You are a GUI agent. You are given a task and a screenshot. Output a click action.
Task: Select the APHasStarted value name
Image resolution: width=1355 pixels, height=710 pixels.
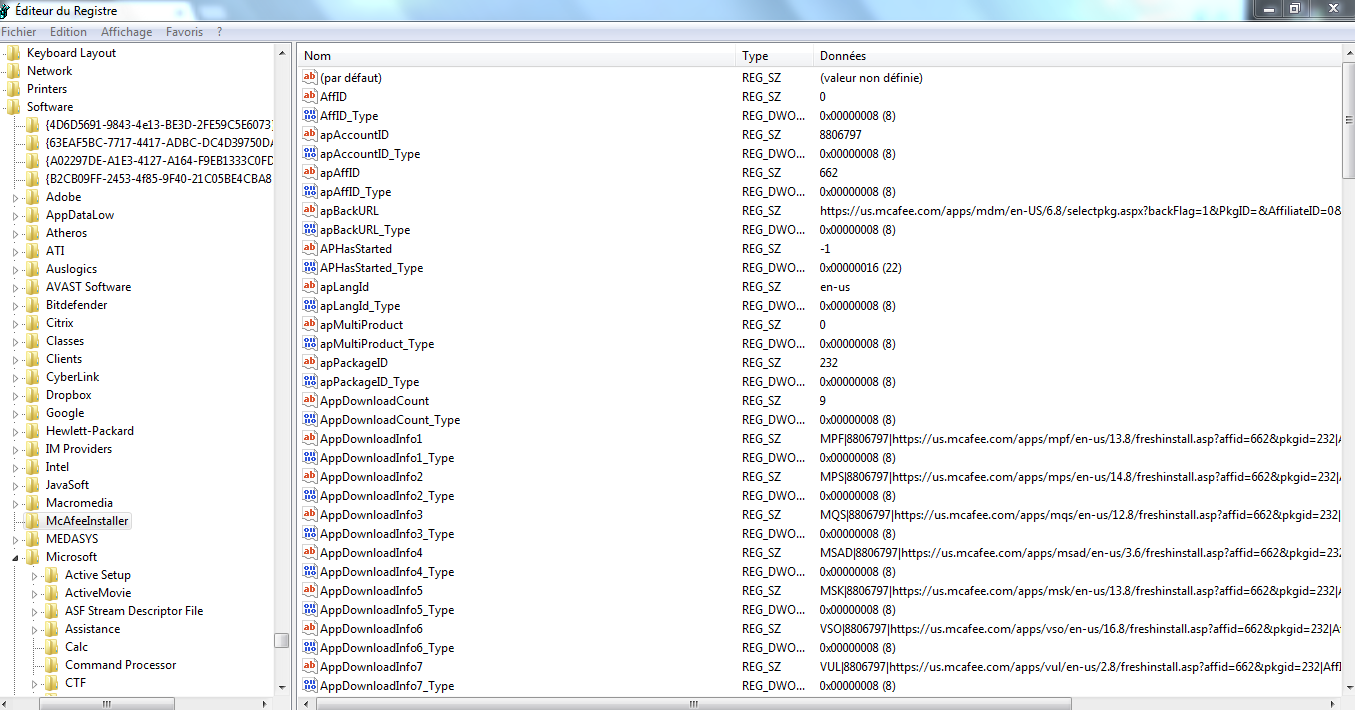pyautogui.click(x=356, y=248)
